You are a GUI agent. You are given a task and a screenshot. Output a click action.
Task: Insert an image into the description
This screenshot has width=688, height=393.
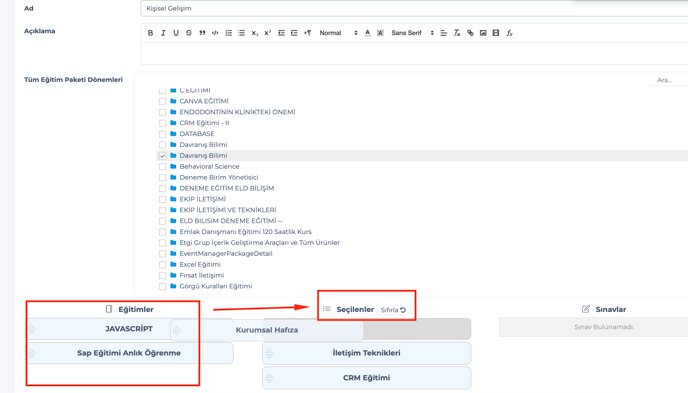[x=483, y=33]
